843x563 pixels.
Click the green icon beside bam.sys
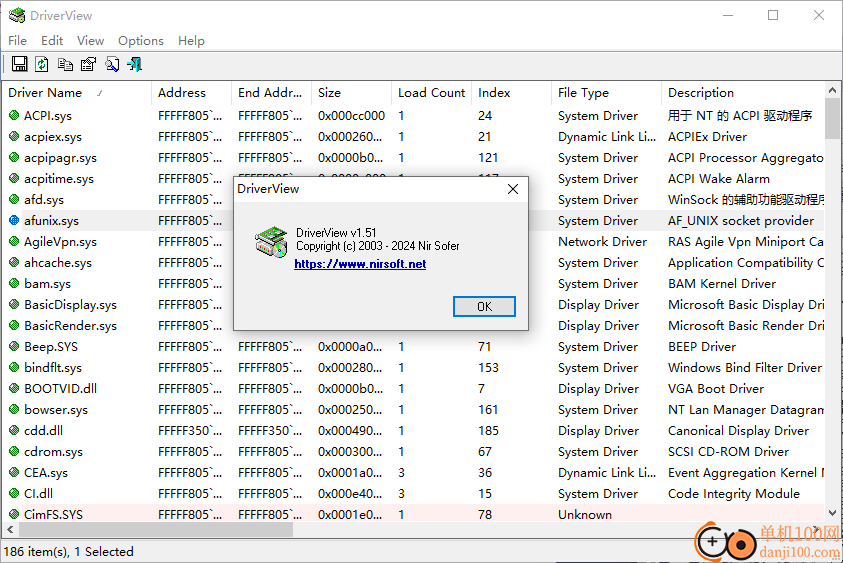[x=14, y=283]
